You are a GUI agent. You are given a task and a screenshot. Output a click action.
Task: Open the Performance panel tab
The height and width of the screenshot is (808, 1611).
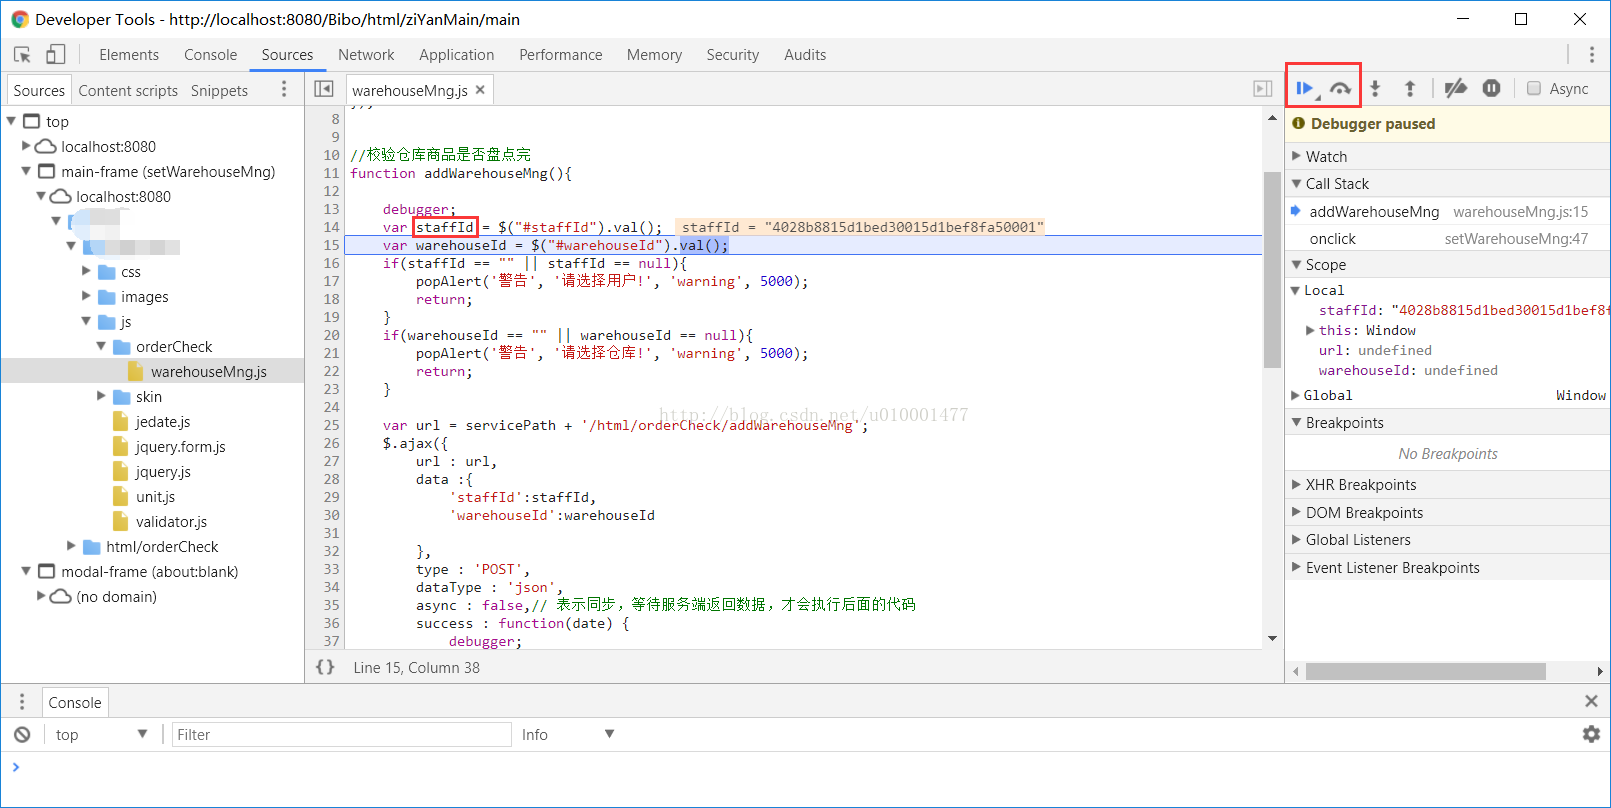pyautogui.click(x=560, y=55)
